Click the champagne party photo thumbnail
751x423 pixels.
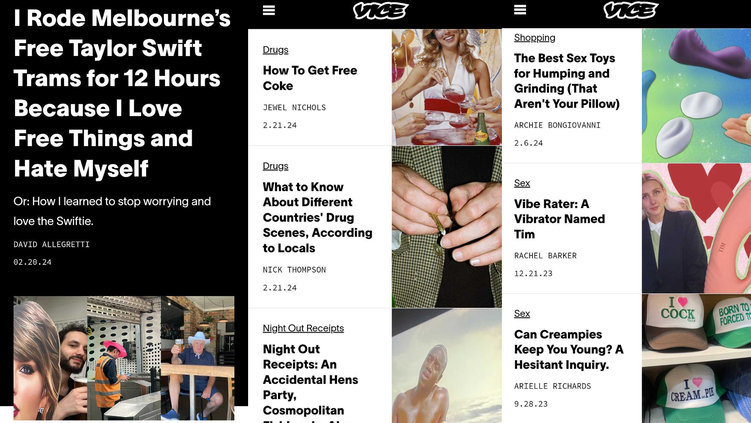tap(446, 87)
